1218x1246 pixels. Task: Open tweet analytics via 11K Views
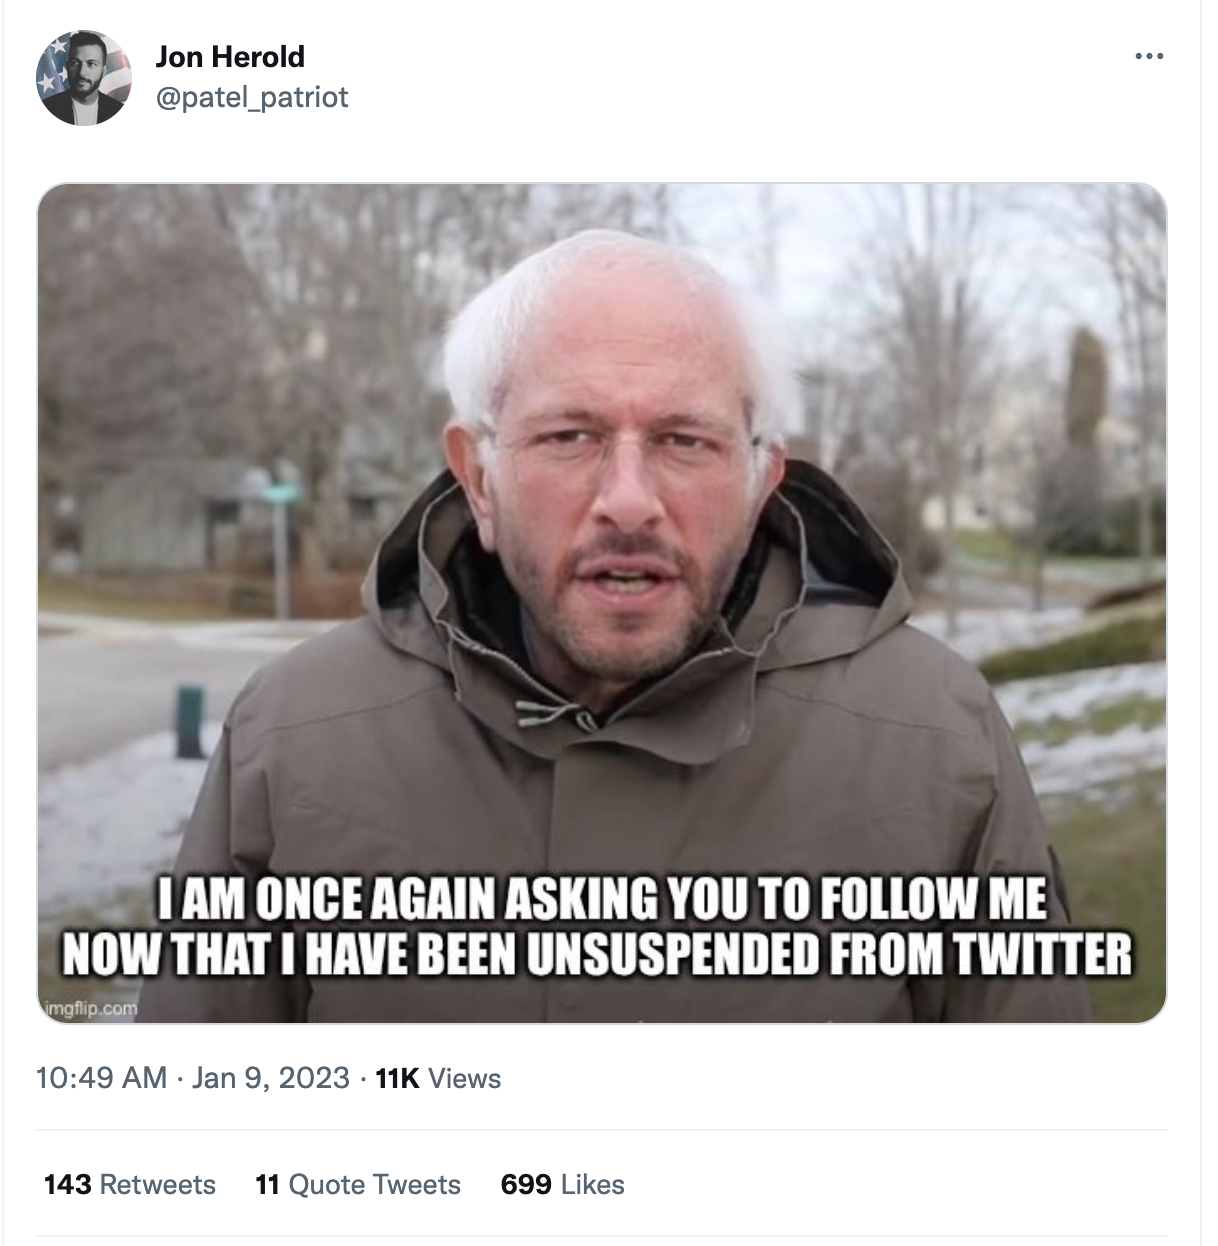pyautogui.click(x=437, y=1079)
